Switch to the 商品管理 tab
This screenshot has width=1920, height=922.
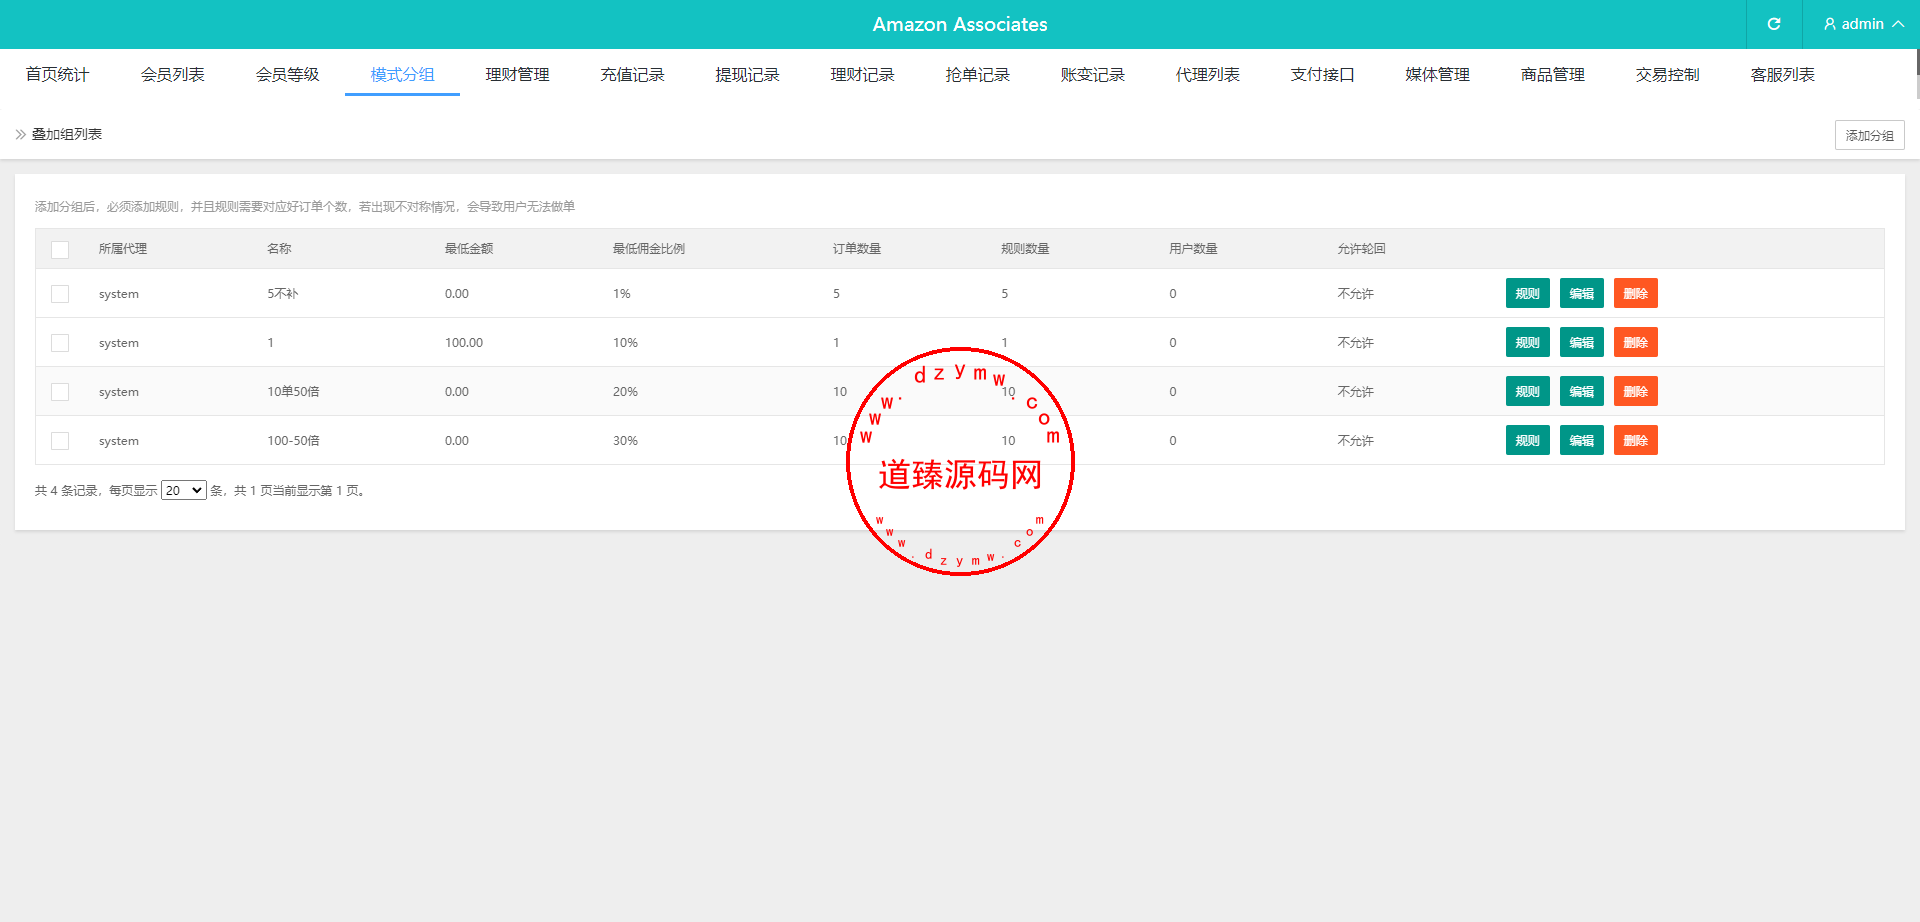coord(1552,75)
